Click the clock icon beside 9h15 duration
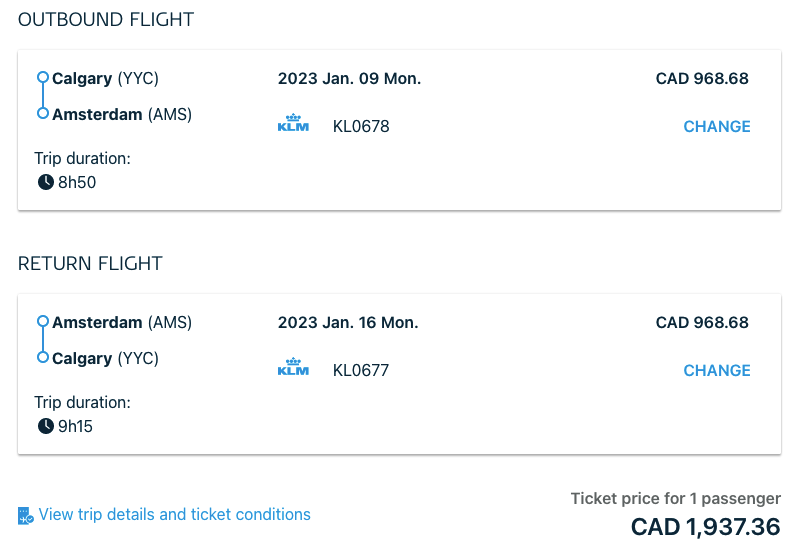Image resolution: width=804 pixels, height=548 pixels. coord(46,426)
